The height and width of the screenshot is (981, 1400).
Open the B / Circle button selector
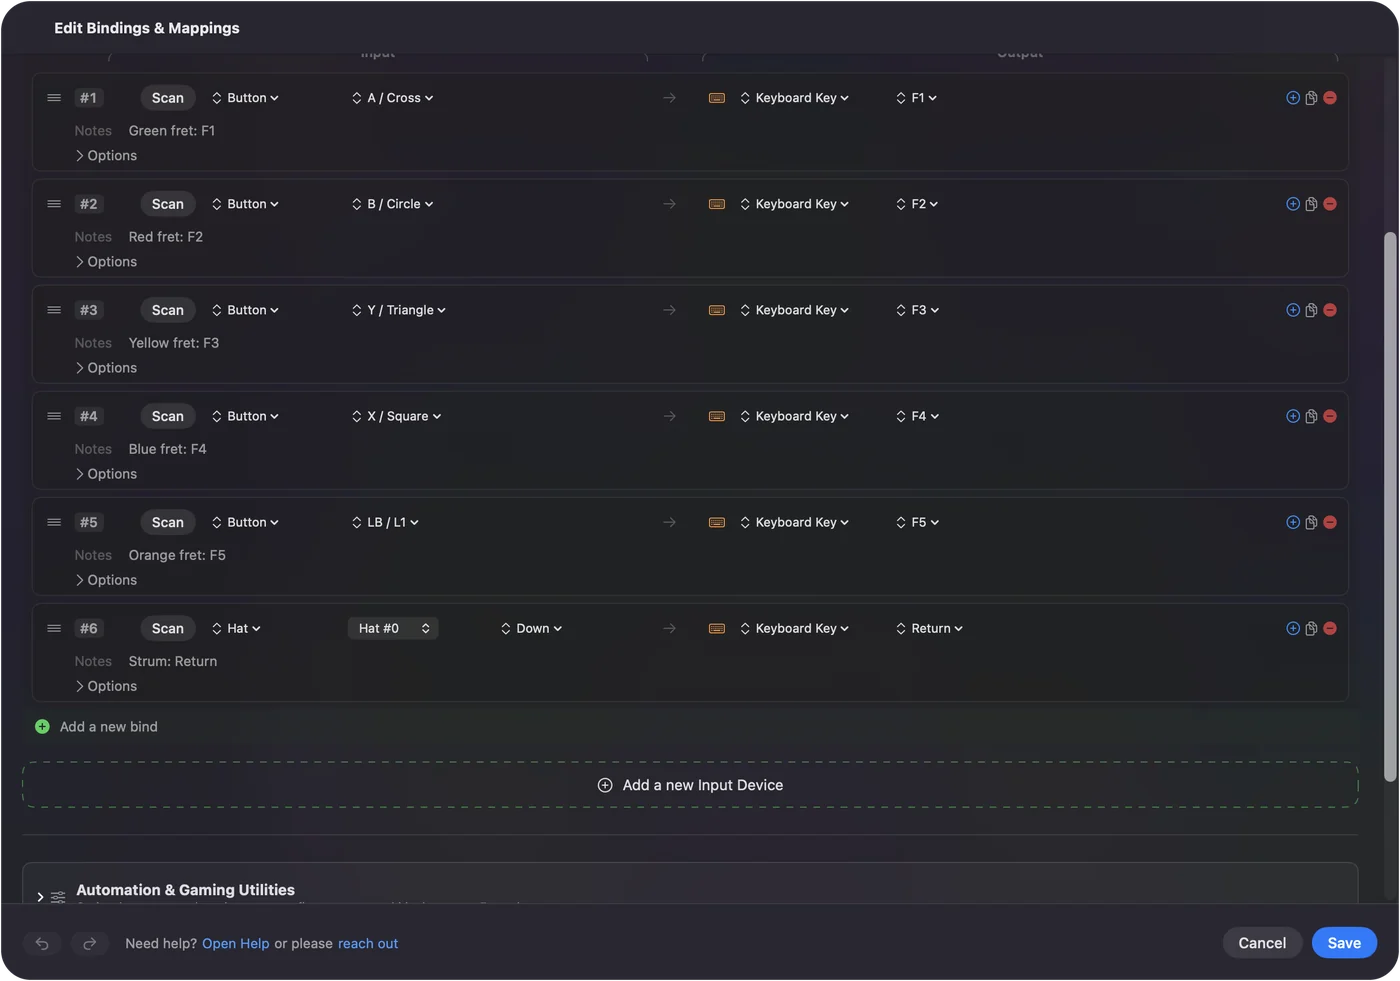click(x=393, y=204)
